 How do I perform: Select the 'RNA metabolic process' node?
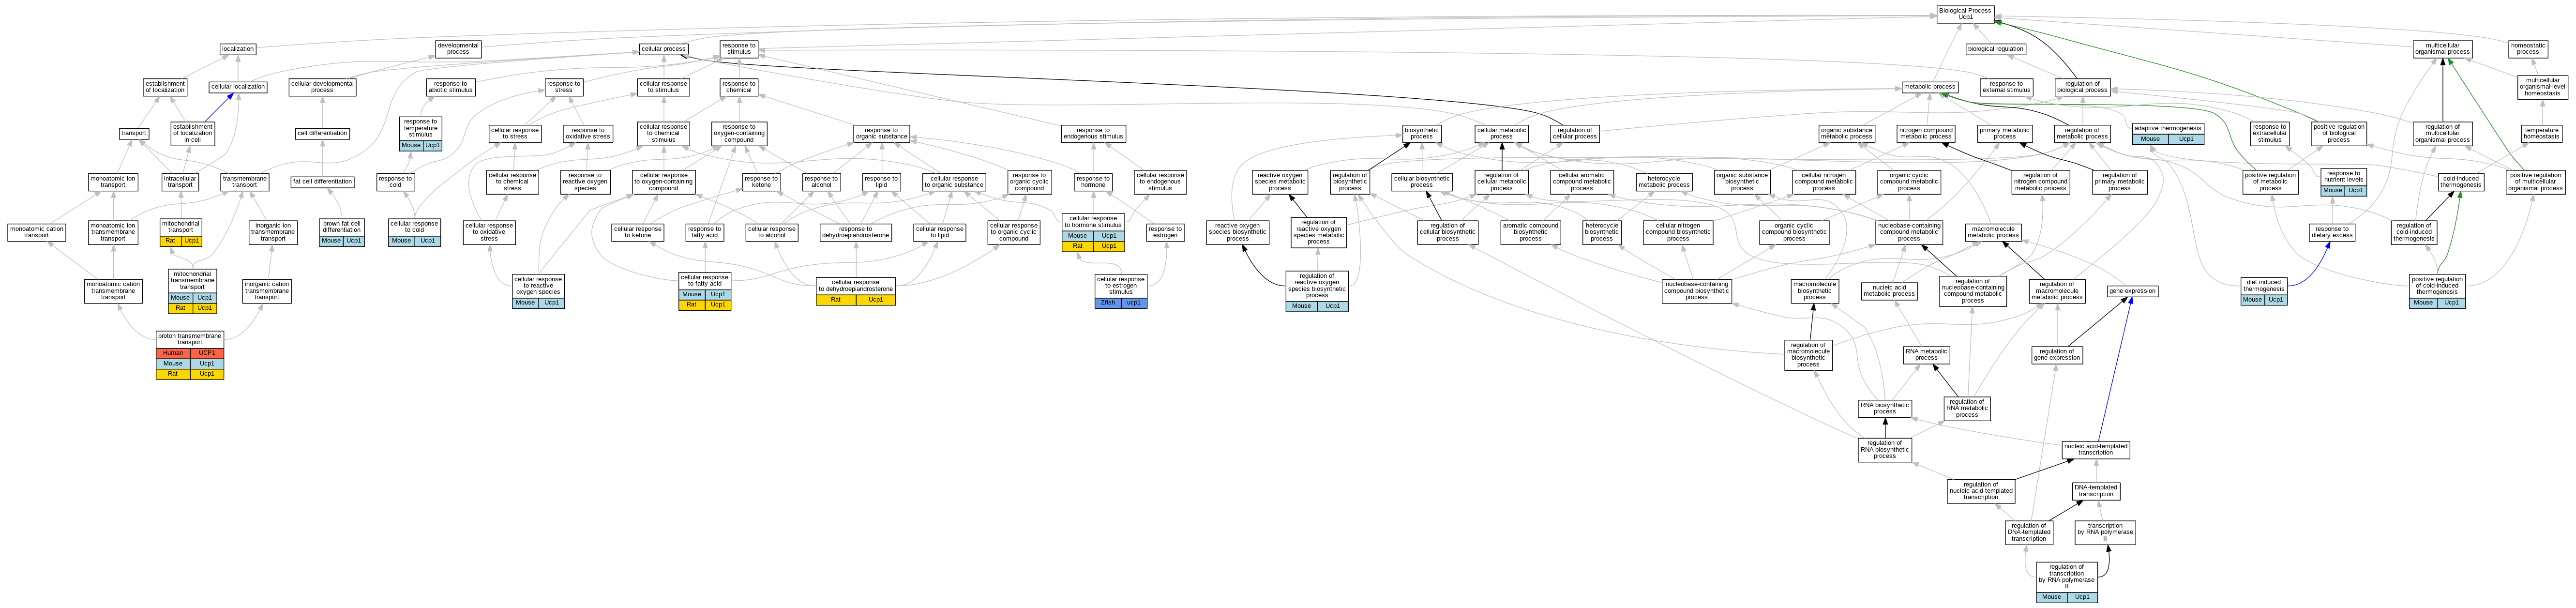pyautogui.click(x=1926, y=354)
